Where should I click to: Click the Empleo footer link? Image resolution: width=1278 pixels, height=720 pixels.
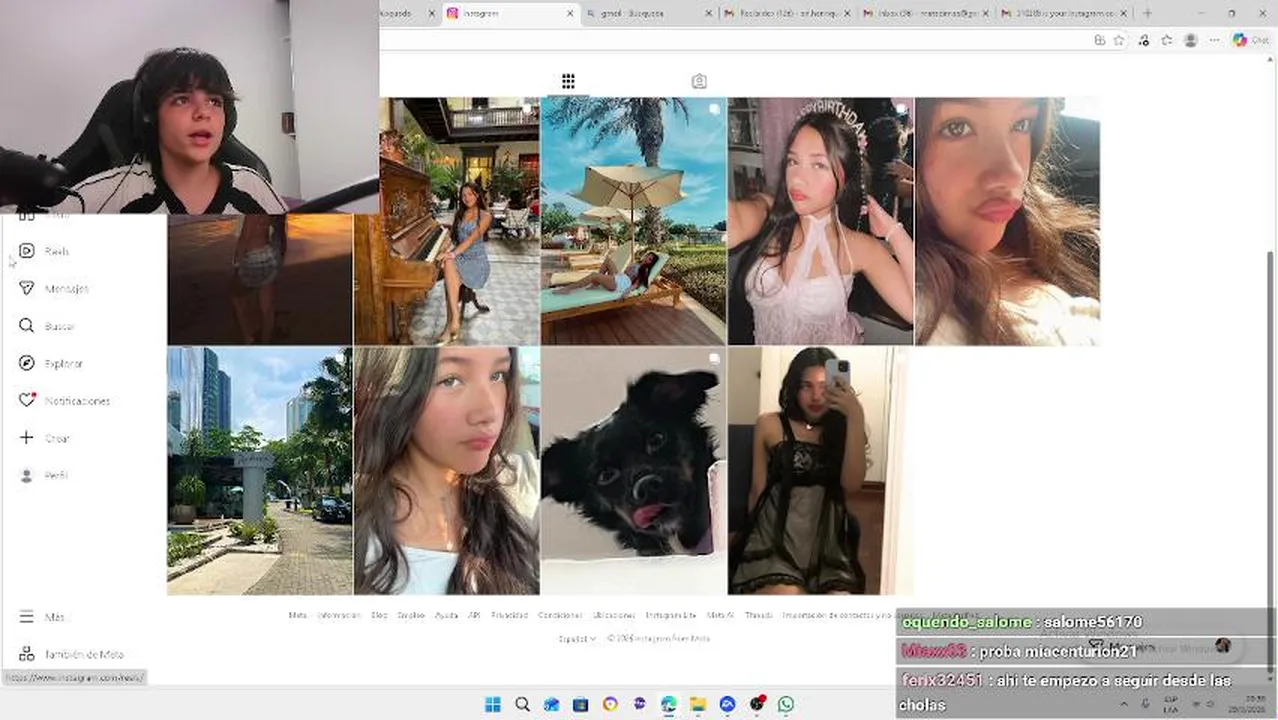click(x=411, y=615)
